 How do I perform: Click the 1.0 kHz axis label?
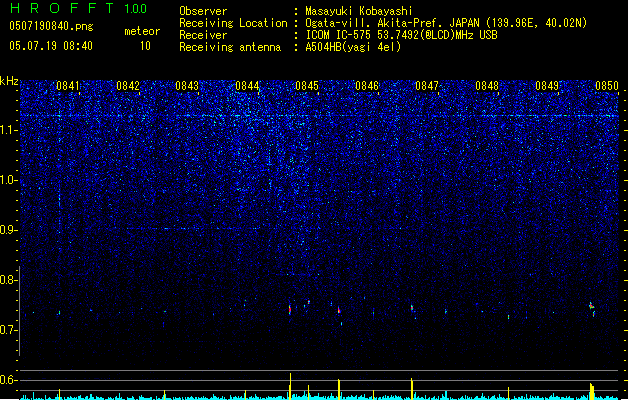(x=8, y=180)
